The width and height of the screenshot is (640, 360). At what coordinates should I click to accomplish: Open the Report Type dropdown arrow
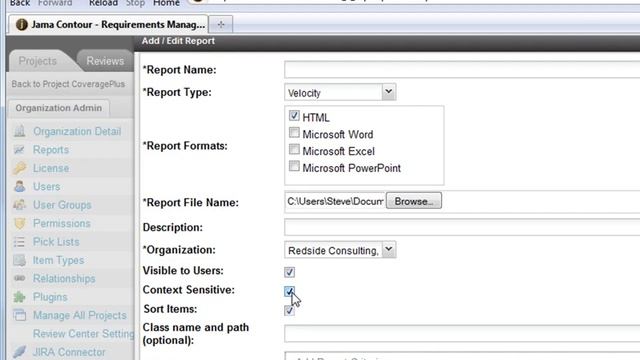click(389, 92)
